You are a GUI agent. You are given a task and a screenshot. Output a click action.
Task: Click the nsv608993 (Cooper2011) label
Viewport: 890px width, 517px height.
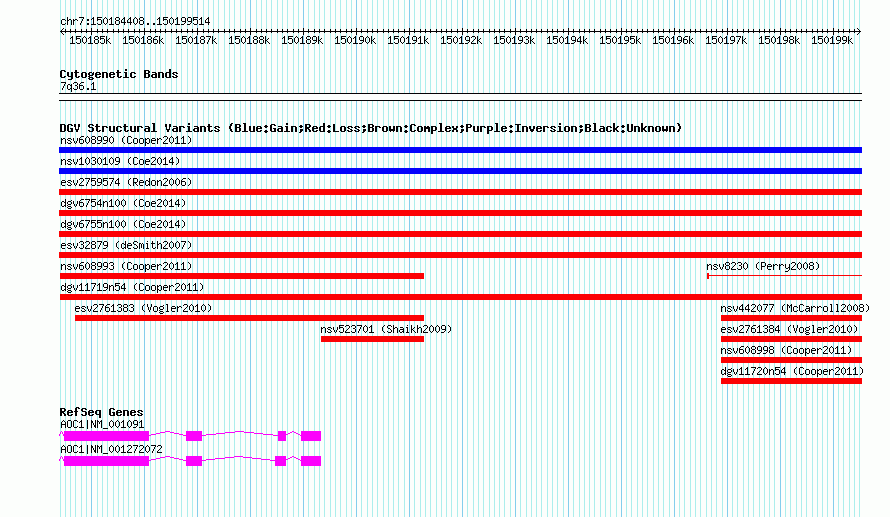126,266
